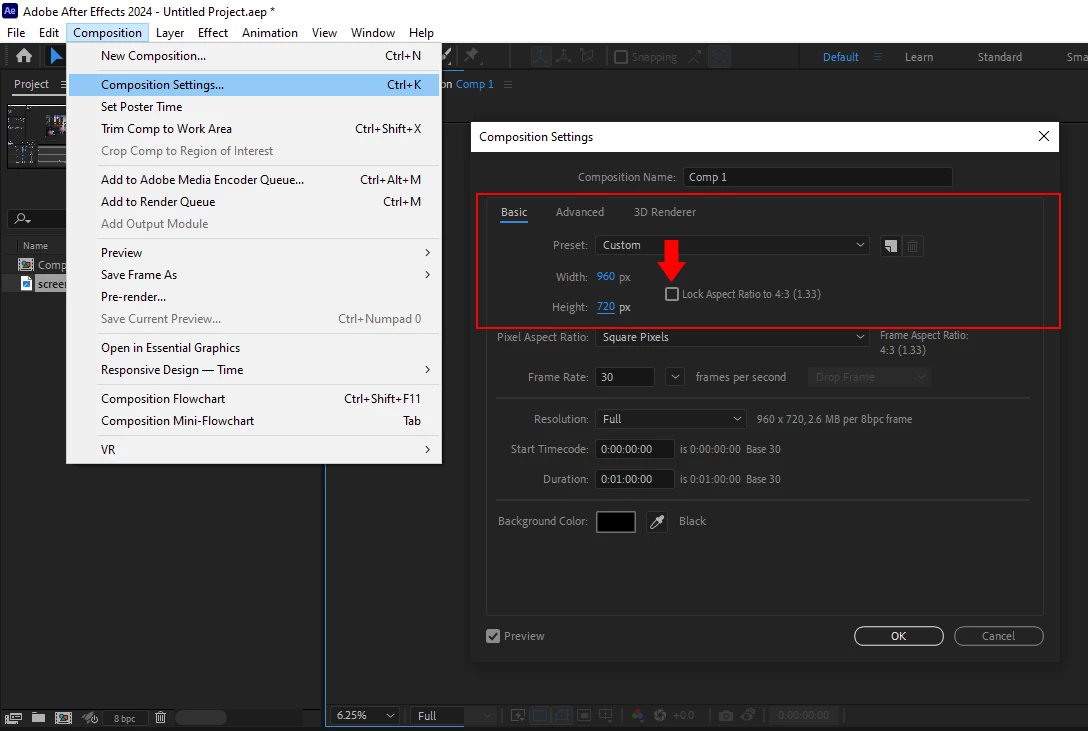
Task: Choose Trim Comp to Work Area
Action: click(254, 128)
